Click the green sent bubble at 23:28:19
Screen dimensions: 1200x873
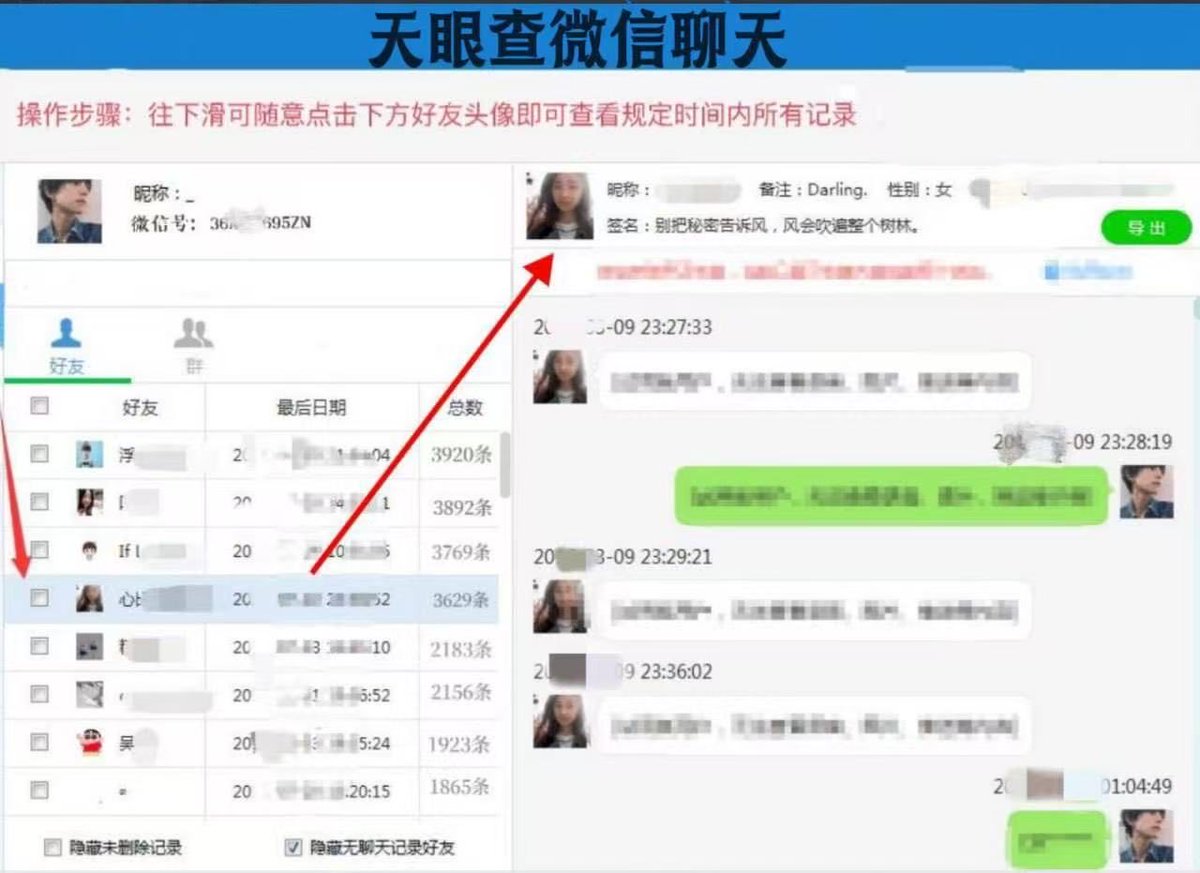click(x=892, y=495)
